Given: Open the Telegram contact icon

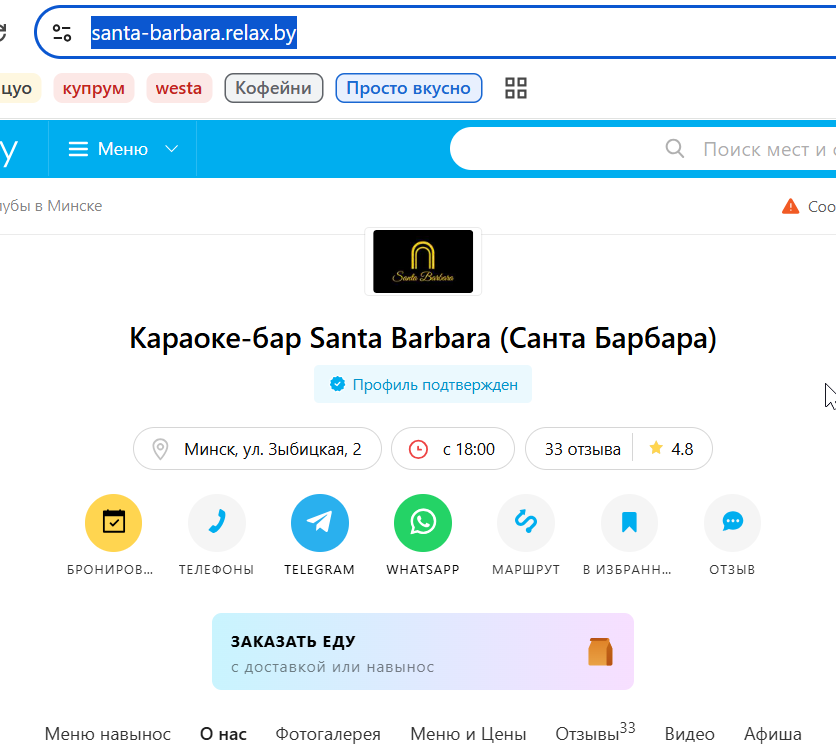Looking at the screenshot, I should (x=319, y=523).
